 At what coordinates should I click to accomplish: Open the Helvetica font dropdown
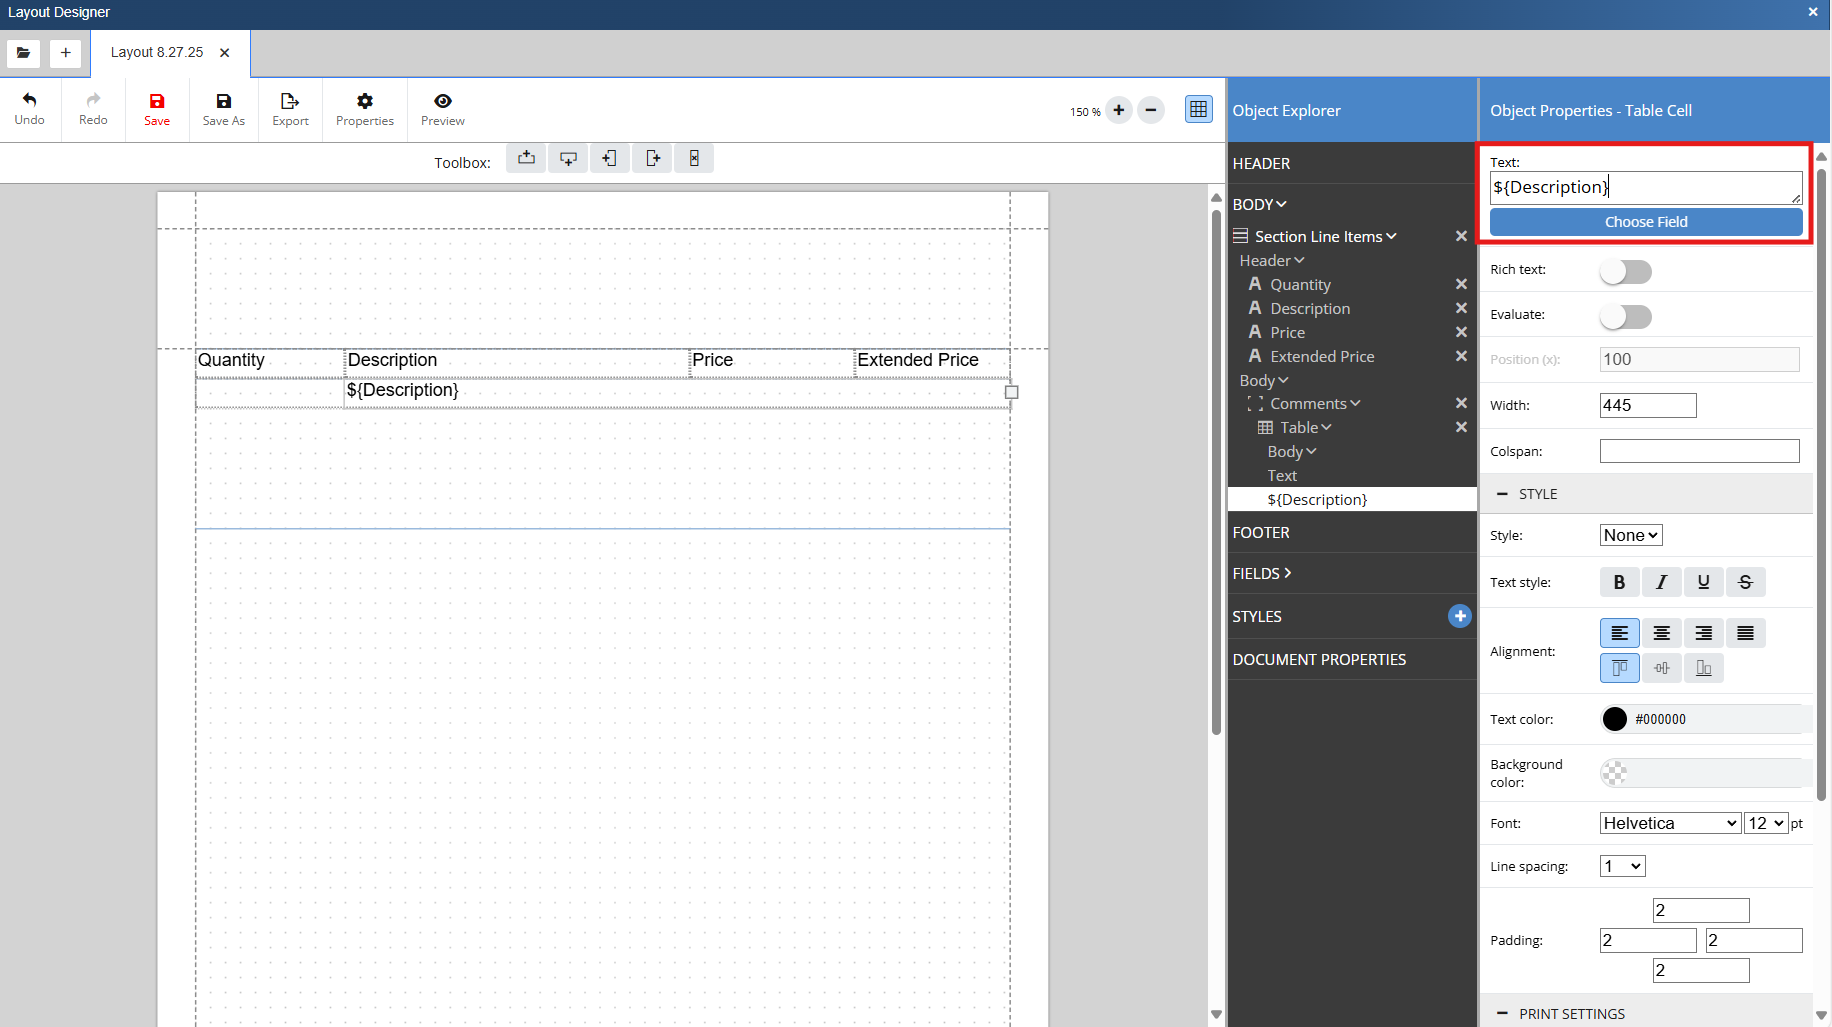[x=1669, y=823]
